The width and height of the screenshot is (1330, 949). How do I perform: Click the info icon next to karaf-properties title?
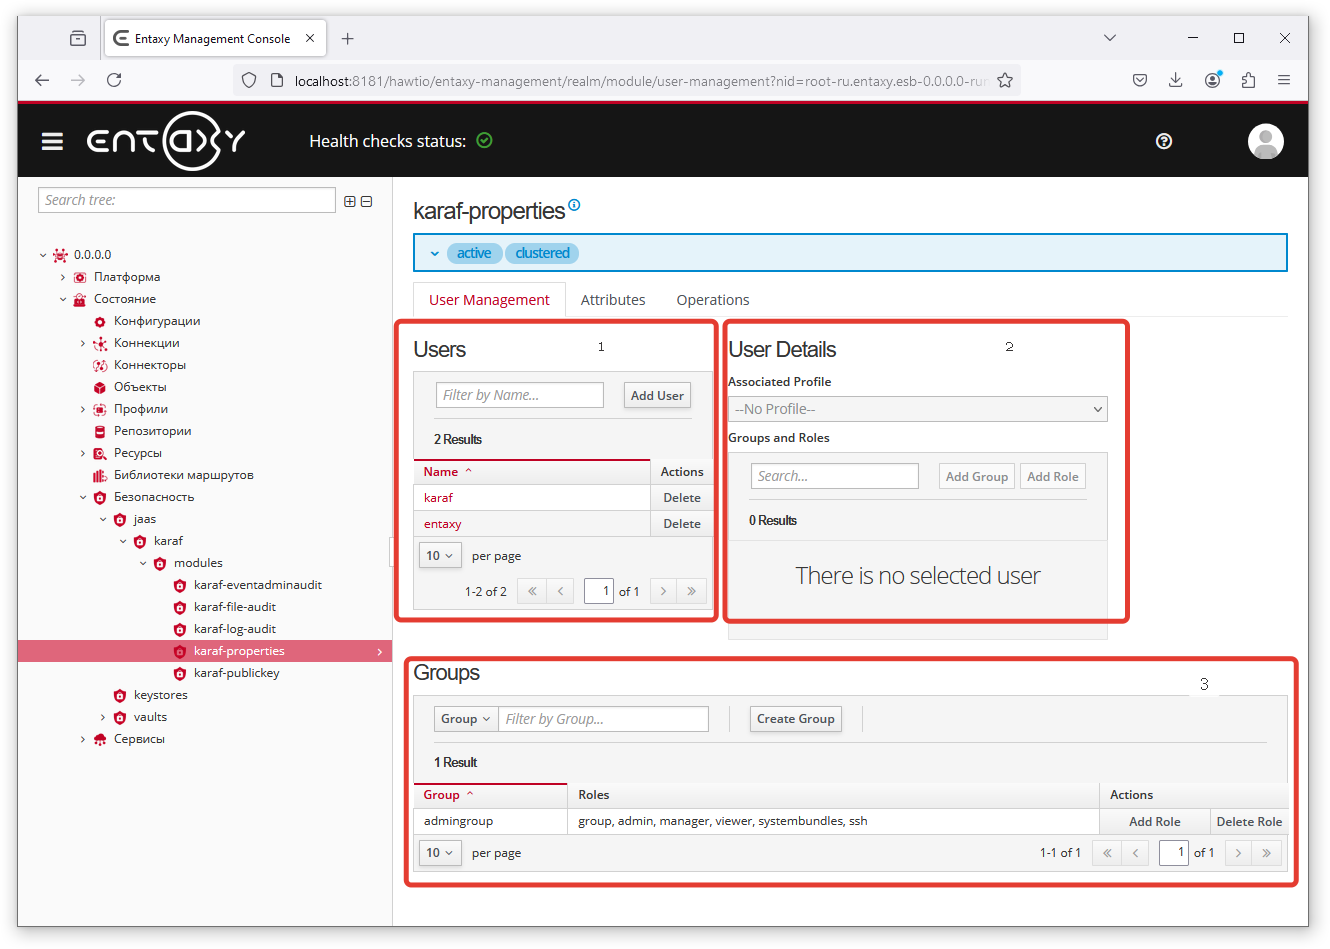(574, 206)
